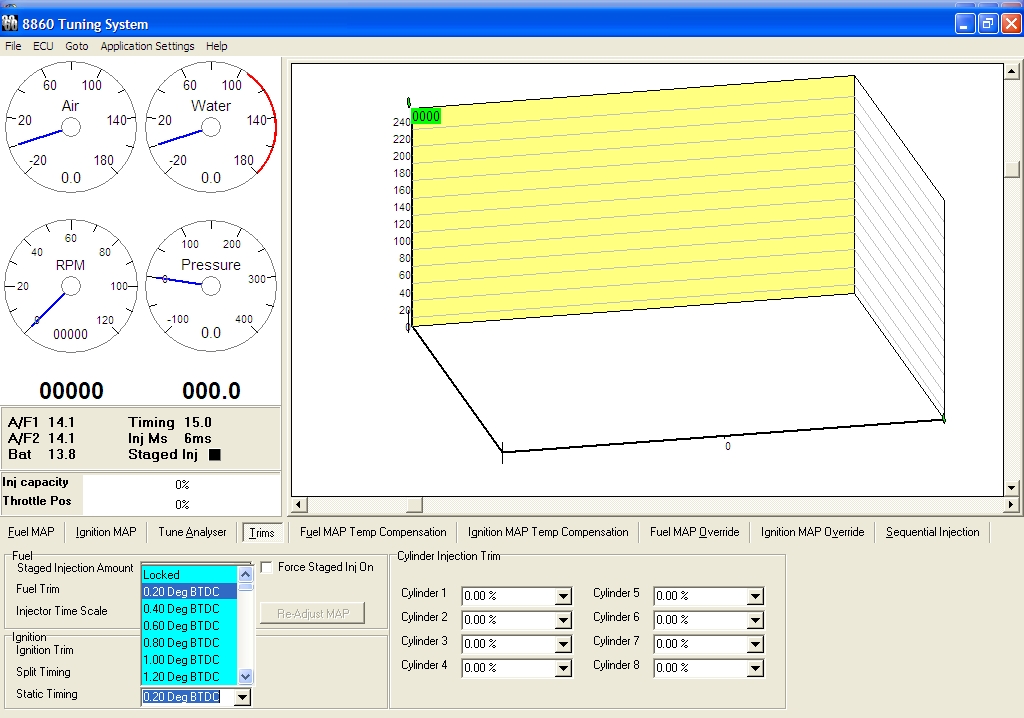Expand the Cylinder 5 trim dropdown
The height and width of the screenshot is (718, 1024).
755,597
